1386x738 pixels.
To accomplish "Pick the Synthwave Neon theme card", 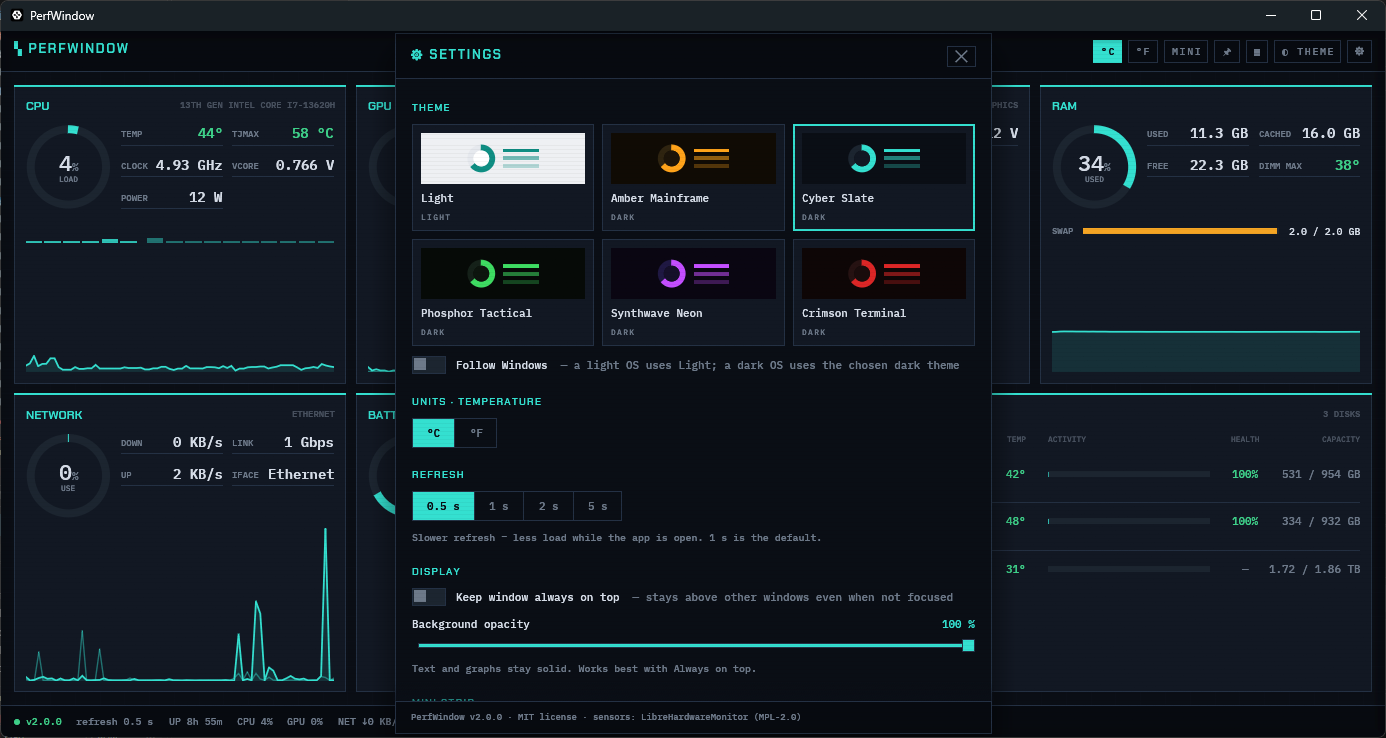I will (693, 292).
